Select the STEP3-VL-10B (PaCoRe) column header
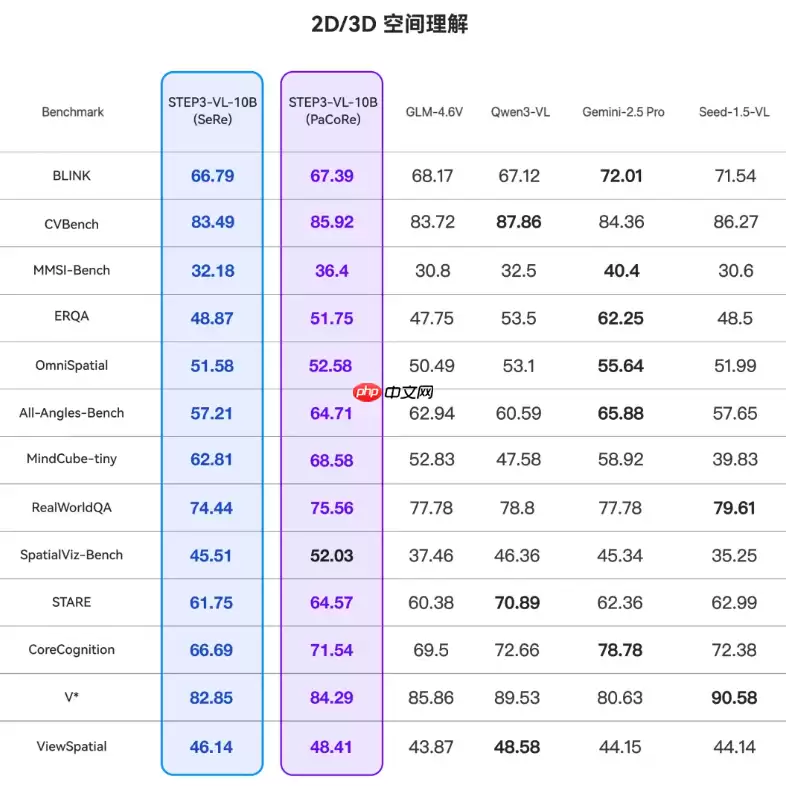Image resolution: width=786 pixels, height=786 pixels. [x=332, y=111]
